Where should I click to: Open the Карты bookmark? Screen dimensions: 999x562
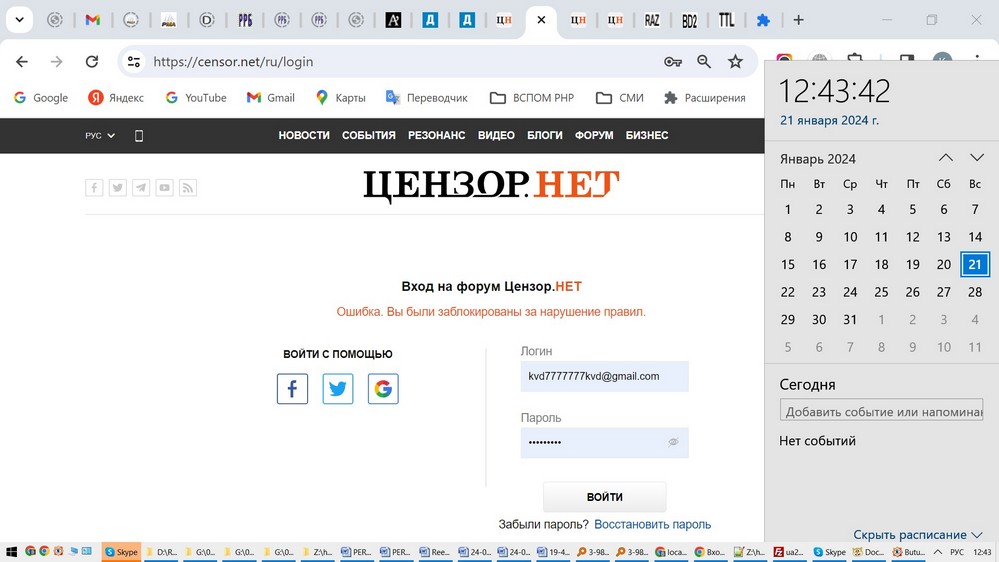tap(341, 97)
